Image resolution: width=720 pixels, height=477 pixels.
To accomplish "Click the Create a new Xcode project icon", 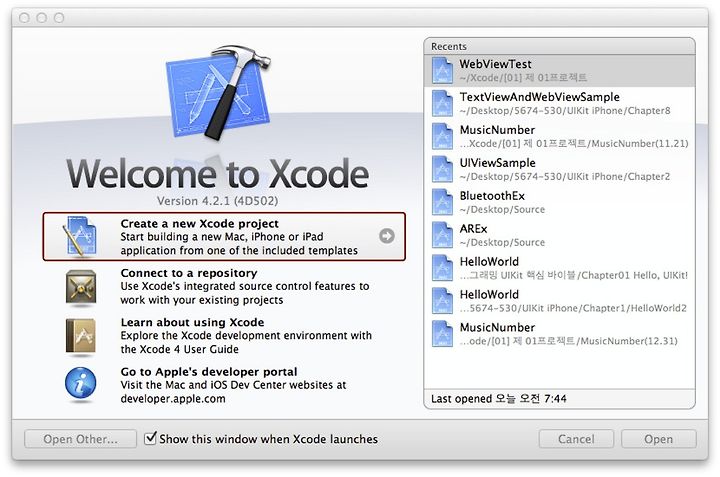I will click(x=80, y=236).
